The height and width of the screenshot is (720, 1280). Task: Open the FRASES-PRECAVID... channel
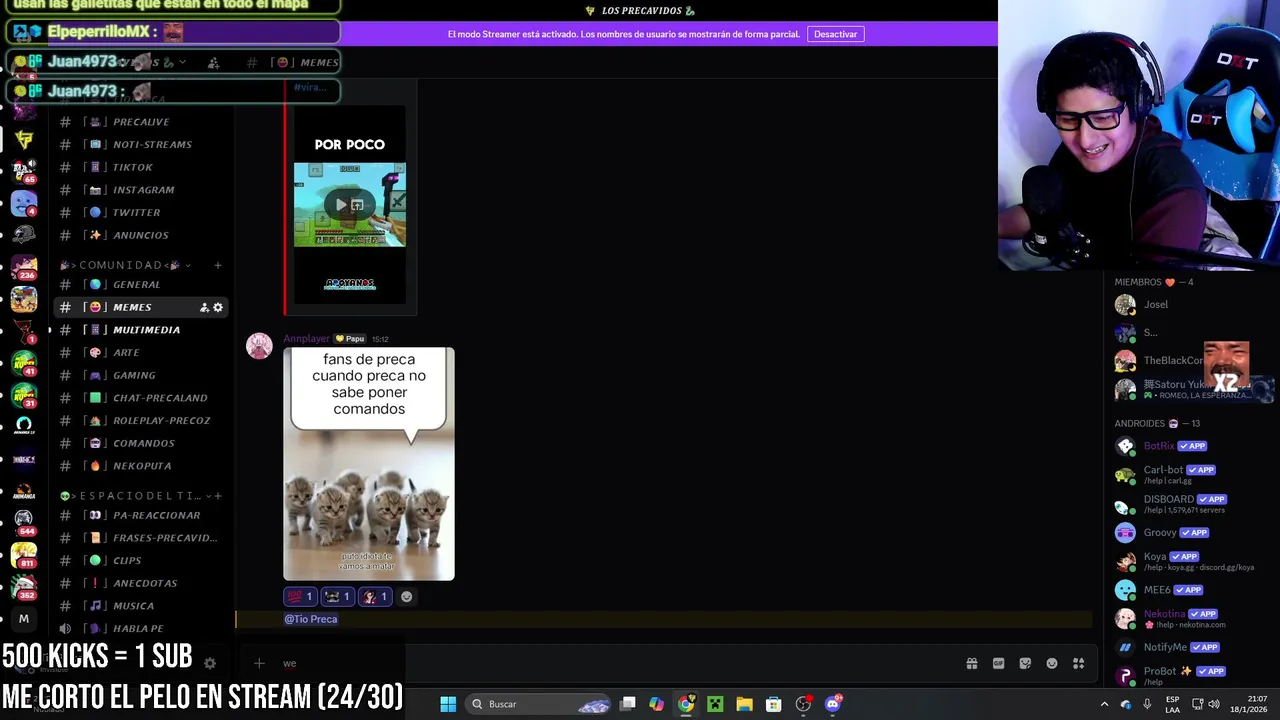141,538
